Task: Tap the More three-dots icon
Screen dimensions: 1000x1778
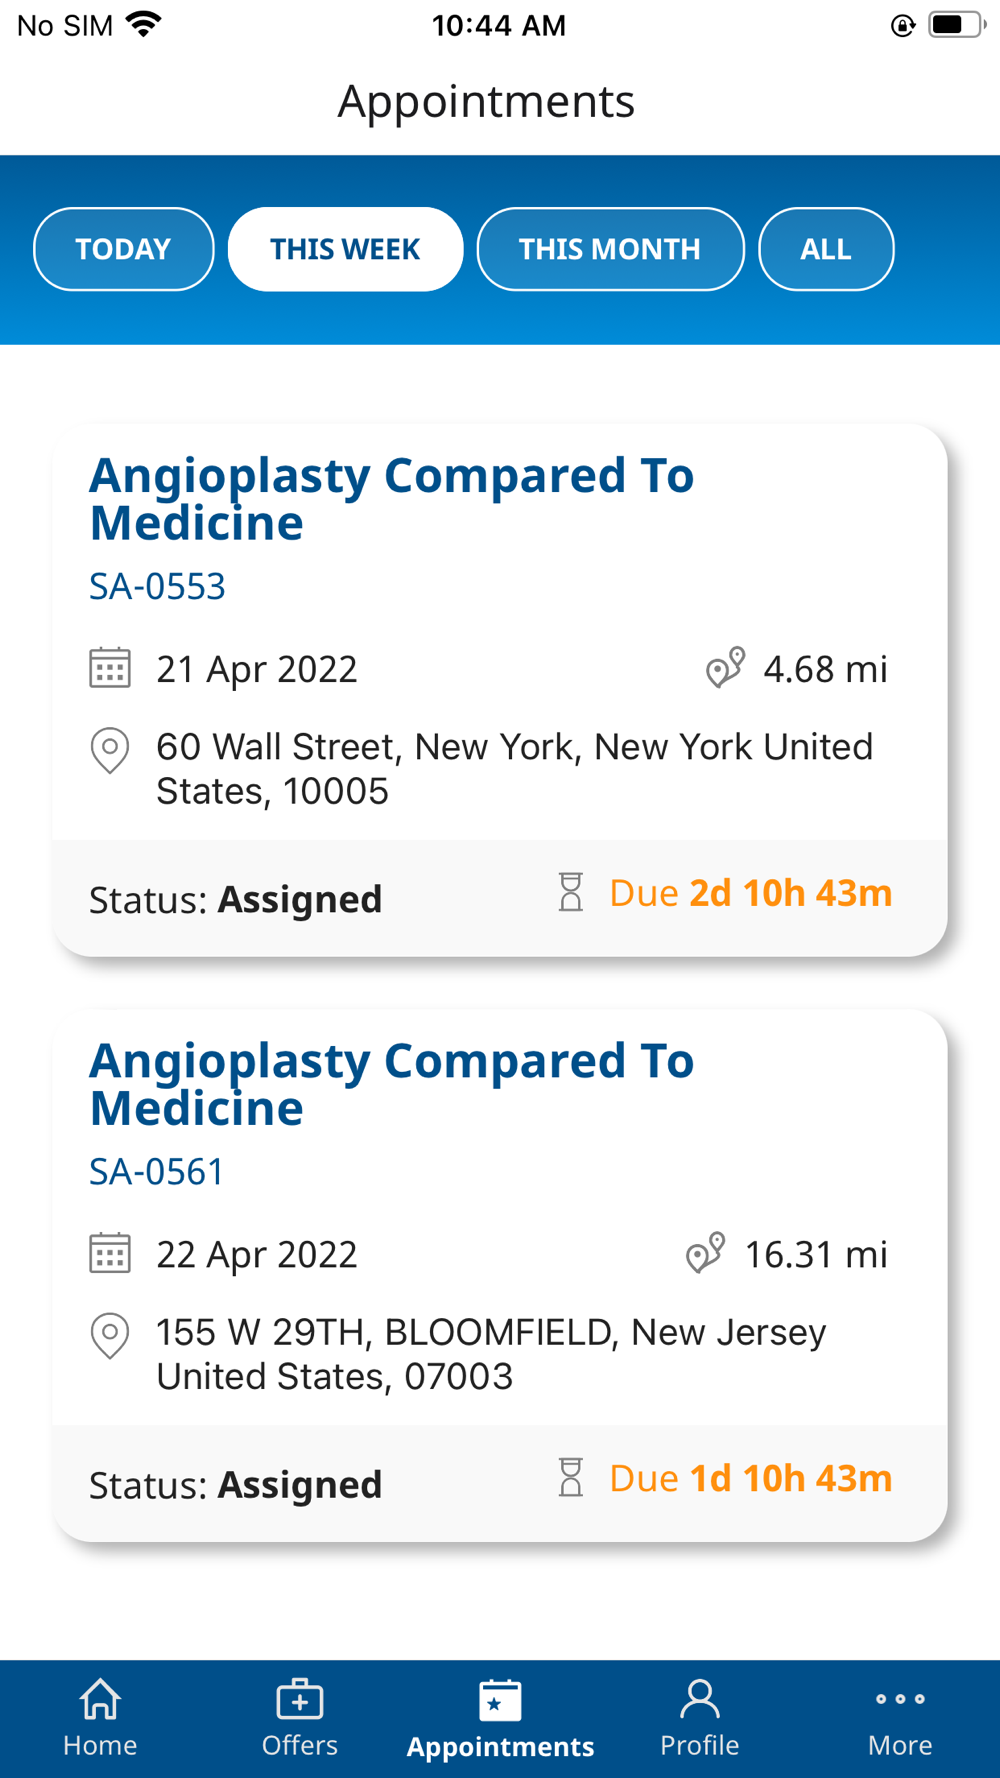Action: click(899, 1699)
